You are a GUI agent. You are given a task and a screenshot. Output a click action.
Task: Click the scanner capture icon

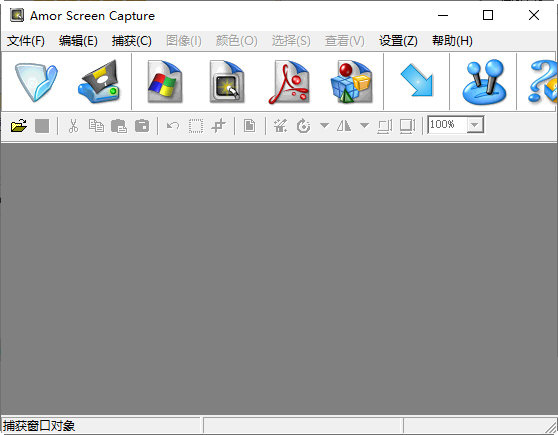click(99, 82)
